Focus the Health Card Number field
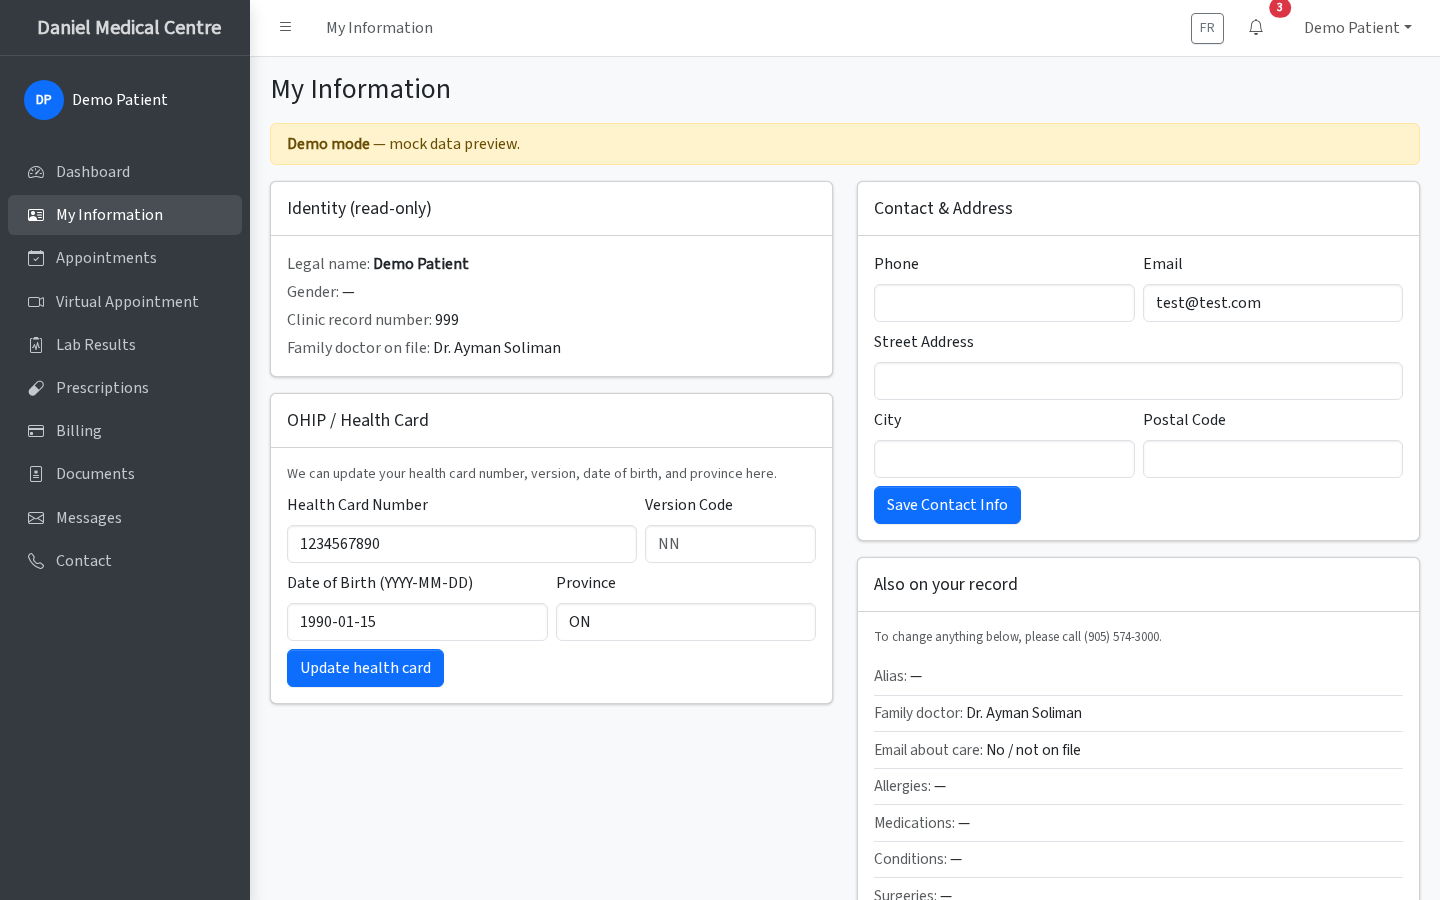Screen dimensions: 1440x900 coord(462,544)
